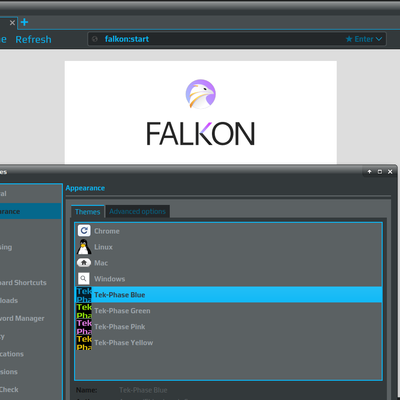Select the Tek-Phase Yellow theme
The width and height of the screenshot is (400, 400).
229,343
